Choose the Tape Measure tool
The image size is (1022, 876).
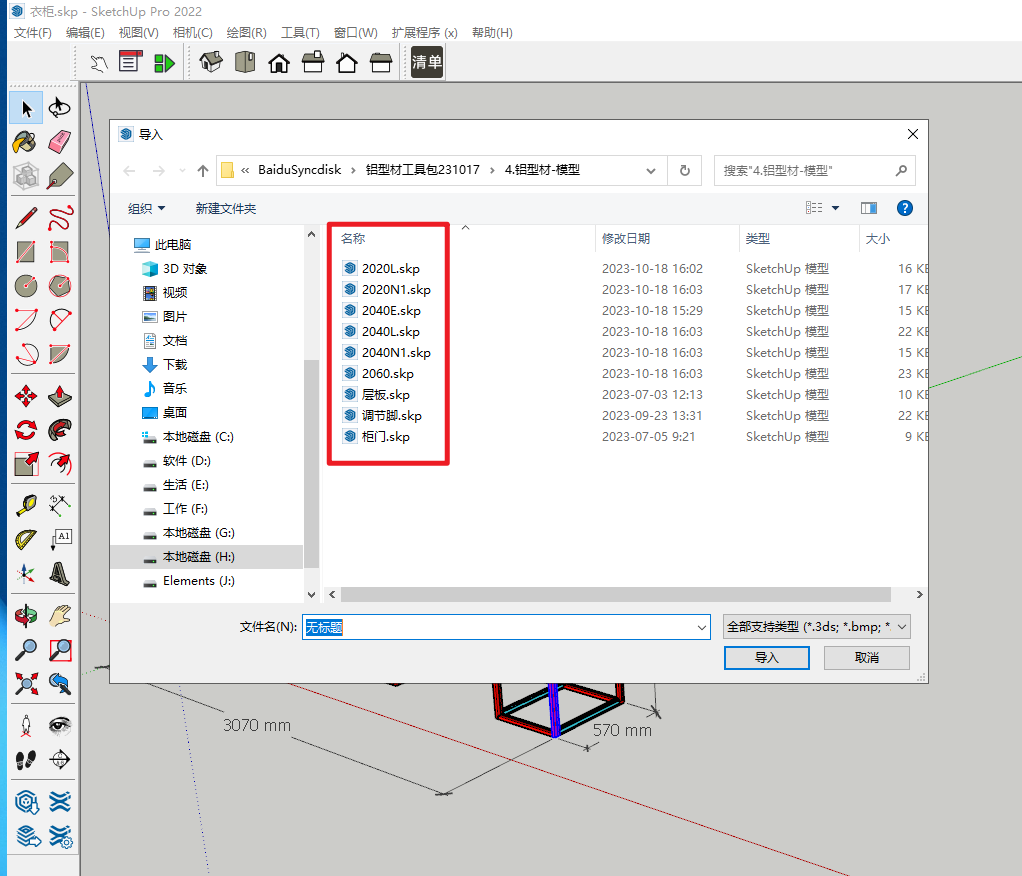point(26,505)
